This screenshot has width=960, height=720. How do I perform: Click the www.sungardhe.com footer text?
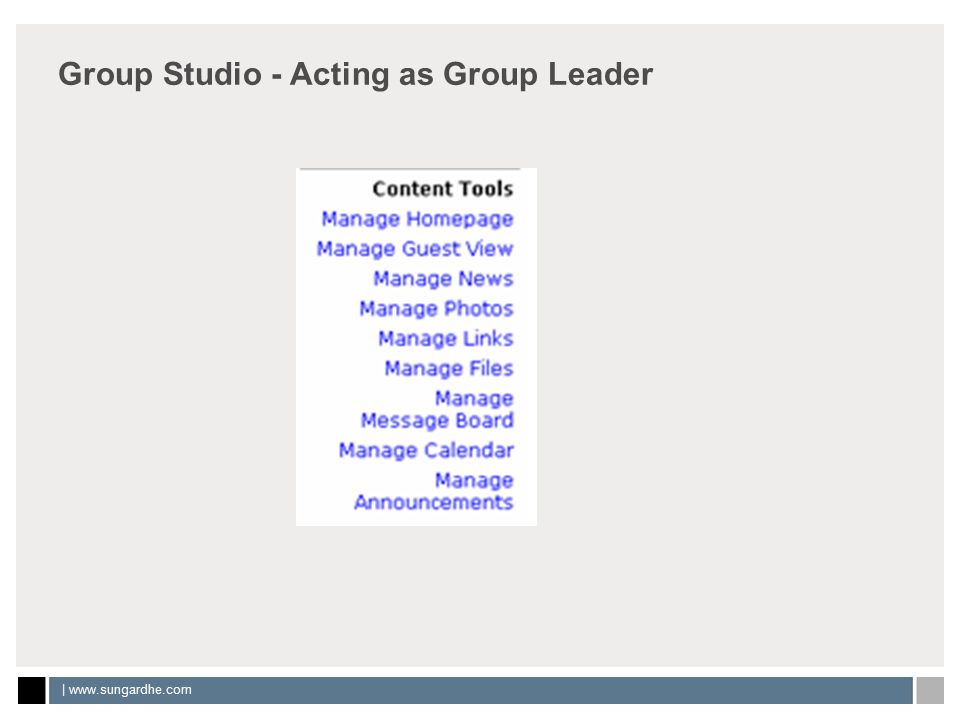coord(130,690)
